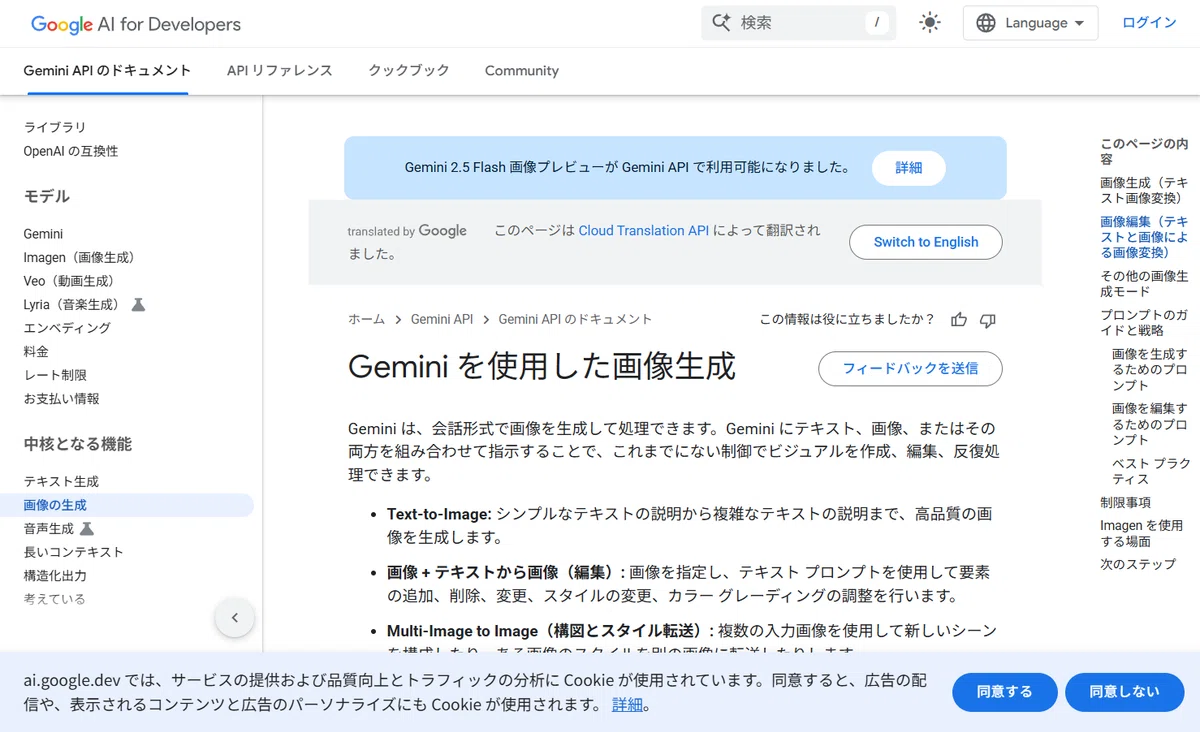1200x732 pixels.
Task: Collapse the sidebar with the chevron button
Action: [235, 617]
